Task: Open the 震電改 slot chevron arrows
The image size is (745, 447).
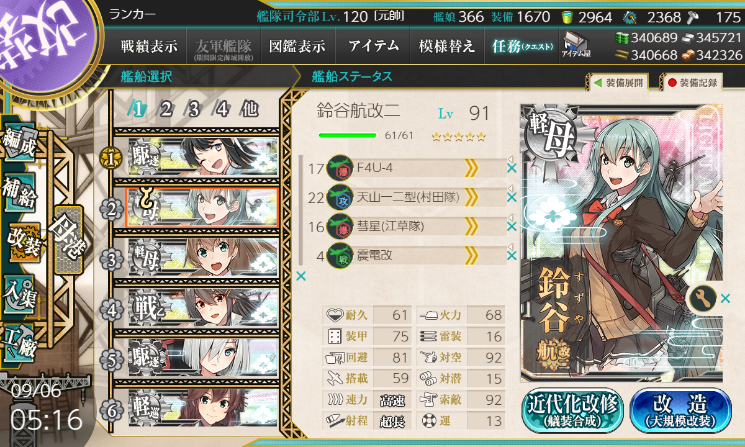Action: click(470, 256)
